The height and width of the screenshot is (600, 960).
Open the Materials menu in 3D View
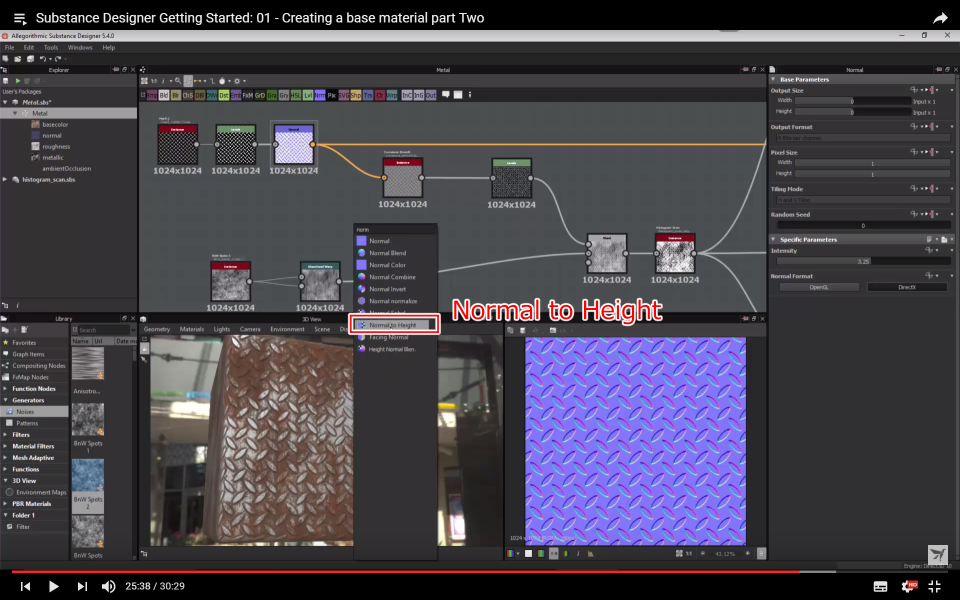192,329
